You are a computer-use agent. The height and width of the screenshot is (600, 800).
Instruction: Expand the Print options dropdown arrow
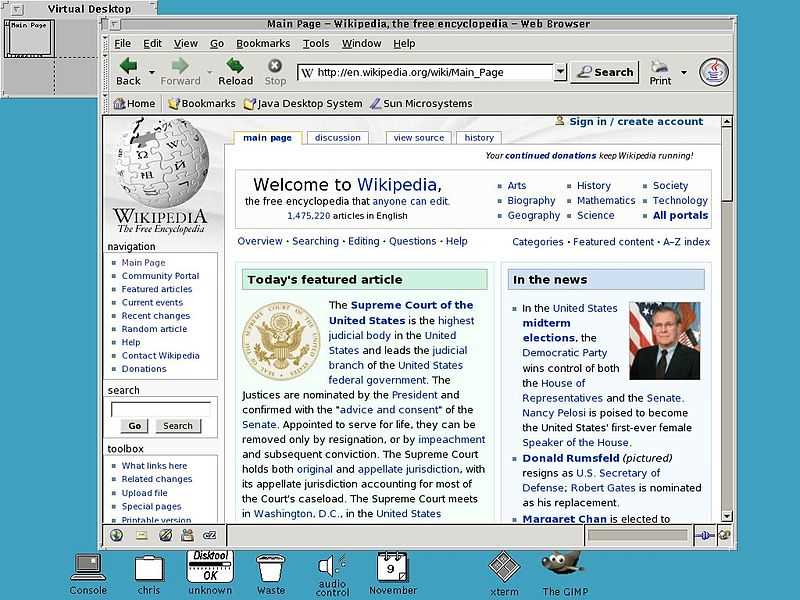coord(684,72)
